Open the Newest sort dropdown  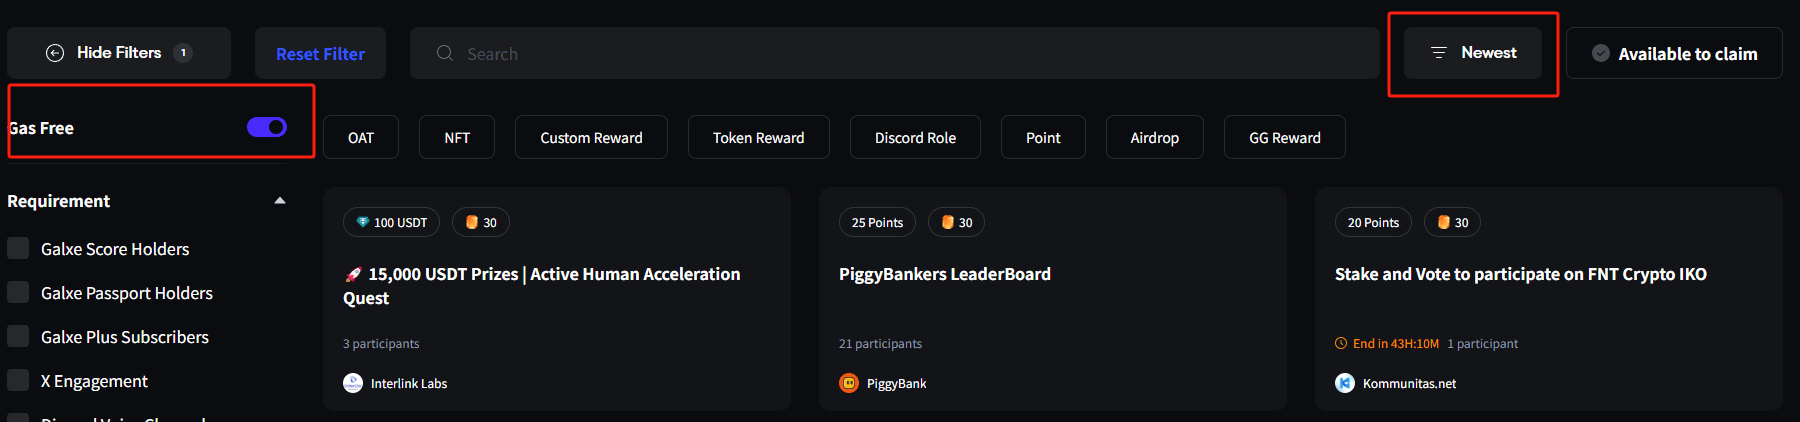coord(1473,53)
